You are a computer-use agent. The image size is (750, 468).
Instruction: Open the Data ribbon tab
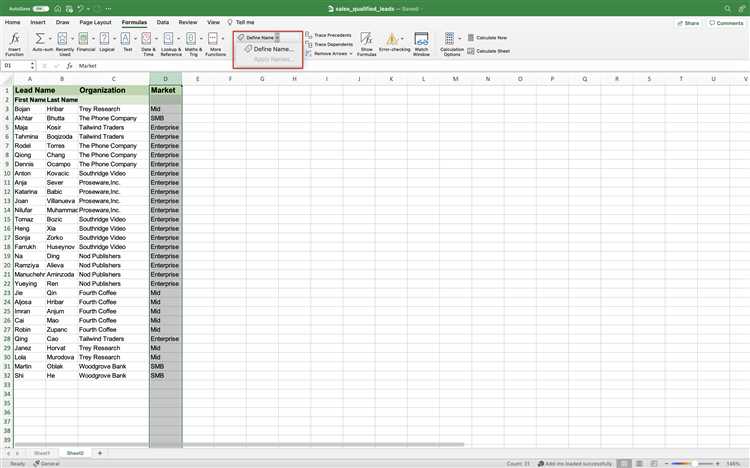(x=163, y=22)
